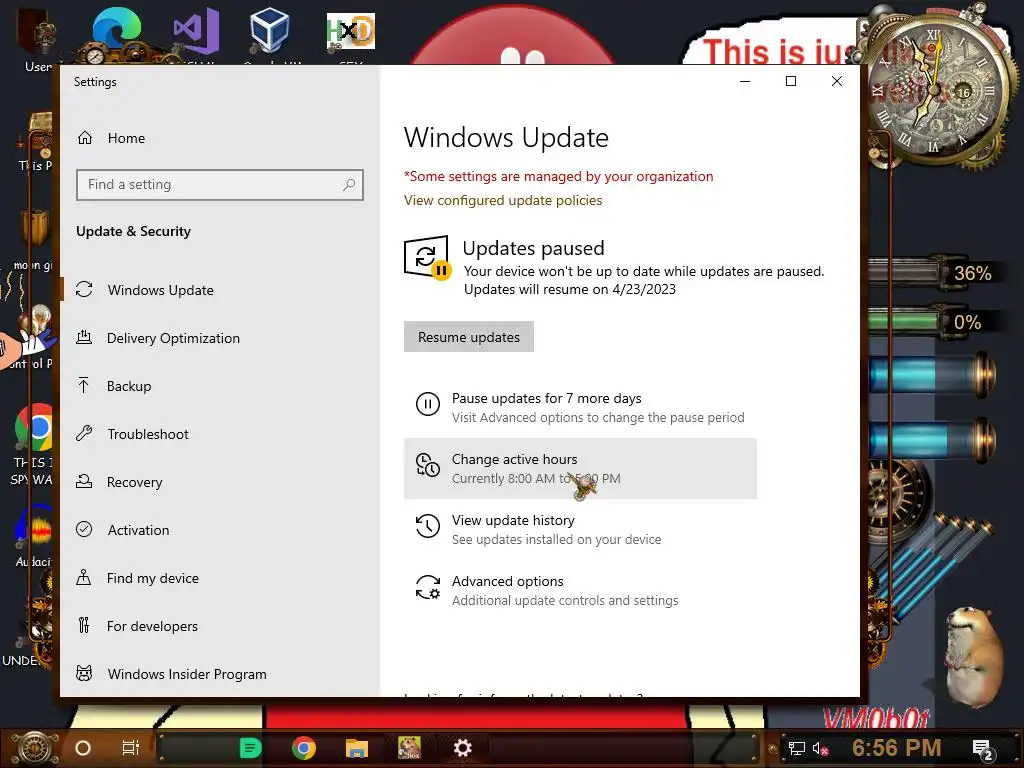Image resolution: width=1024 pixels, height=768 pixels.
Task: Click the network tray icon
Action: (796, 748)
